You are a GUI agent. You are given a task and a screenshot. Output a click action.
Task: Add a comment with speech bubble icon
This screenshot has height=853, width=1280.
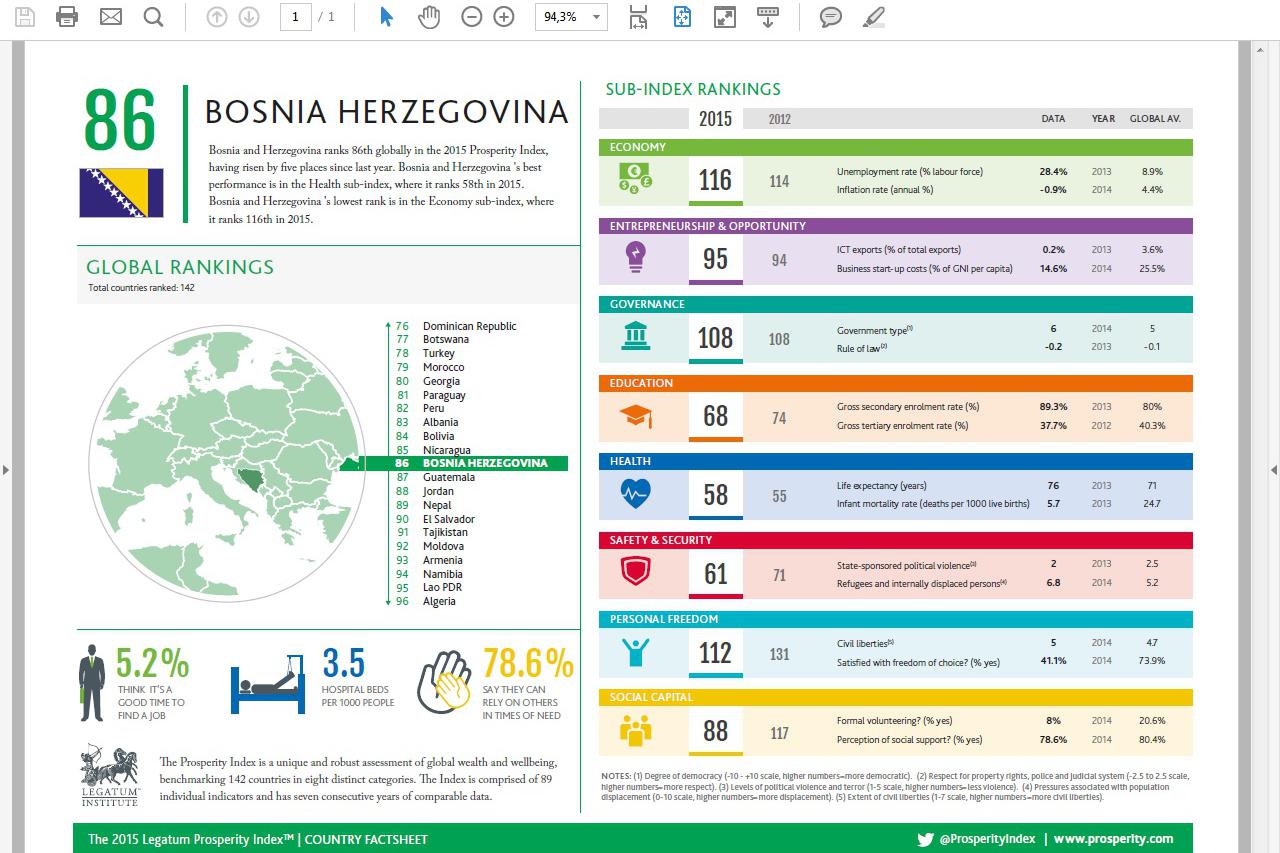(830, 17)
